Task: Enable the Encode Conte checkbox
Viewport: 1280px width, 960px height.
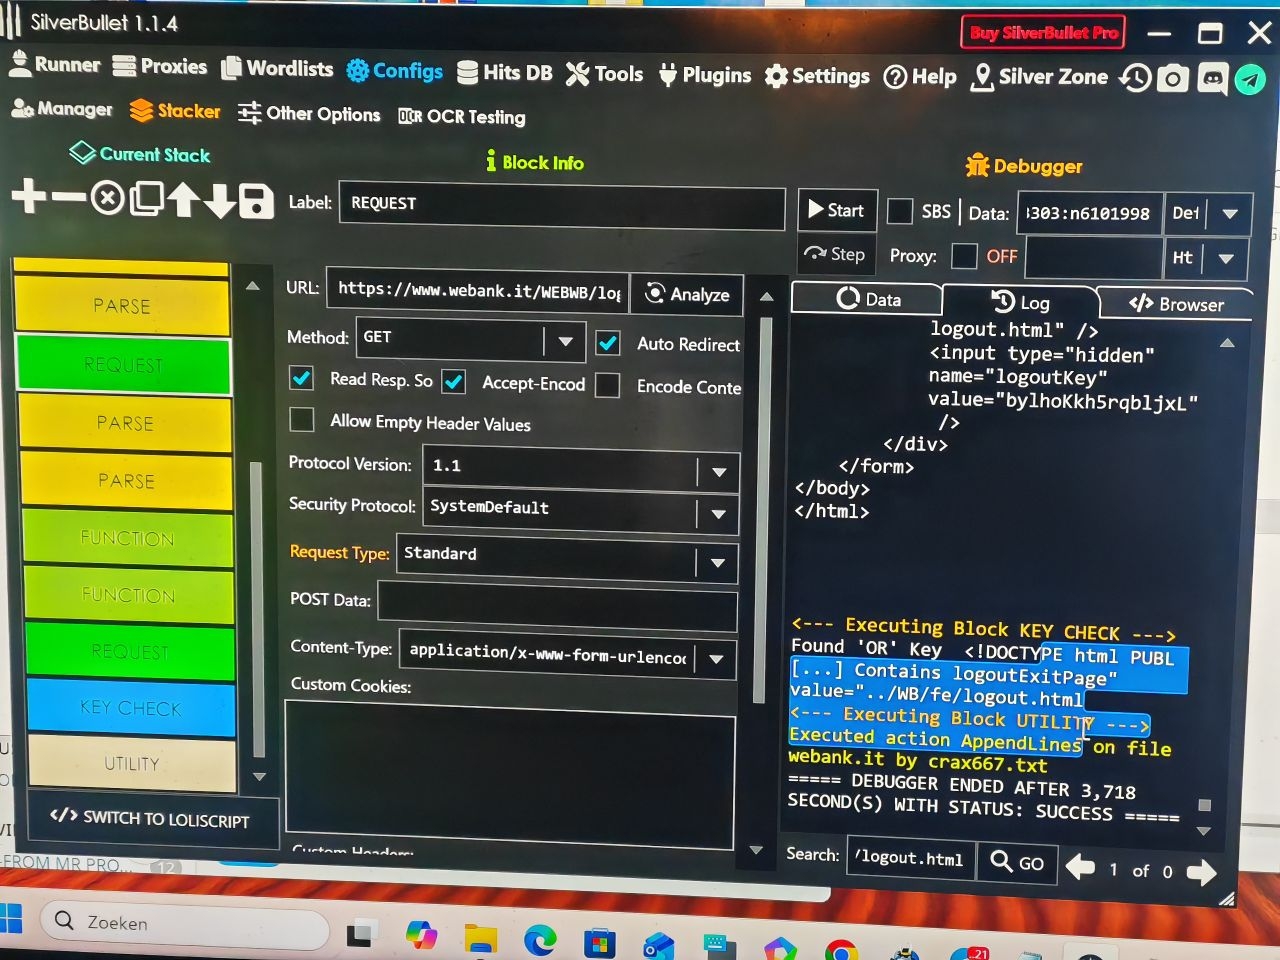Action: point(608,385)
